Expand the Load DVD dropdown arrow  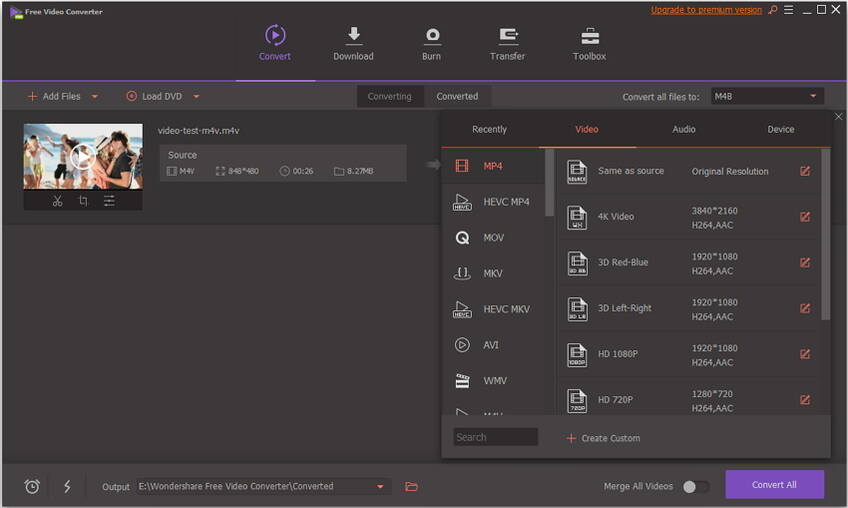196,96
